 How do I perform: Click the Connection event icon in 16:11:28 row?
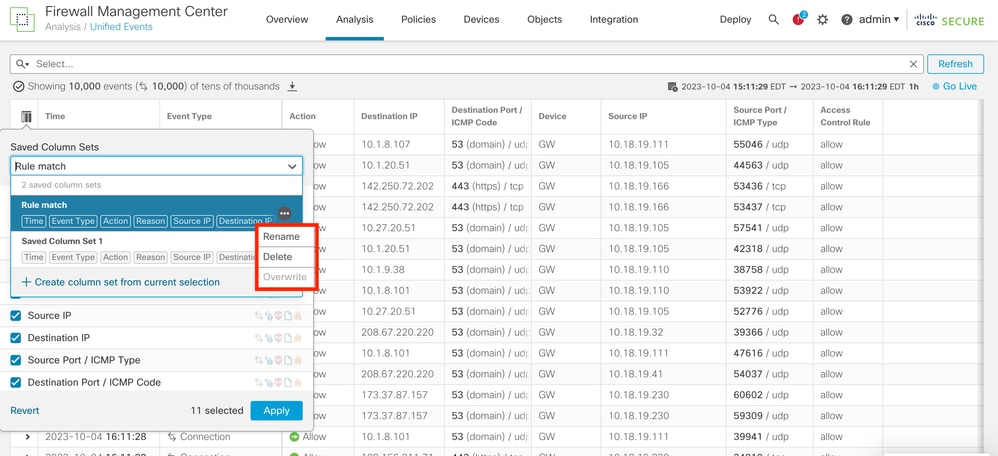171,437
